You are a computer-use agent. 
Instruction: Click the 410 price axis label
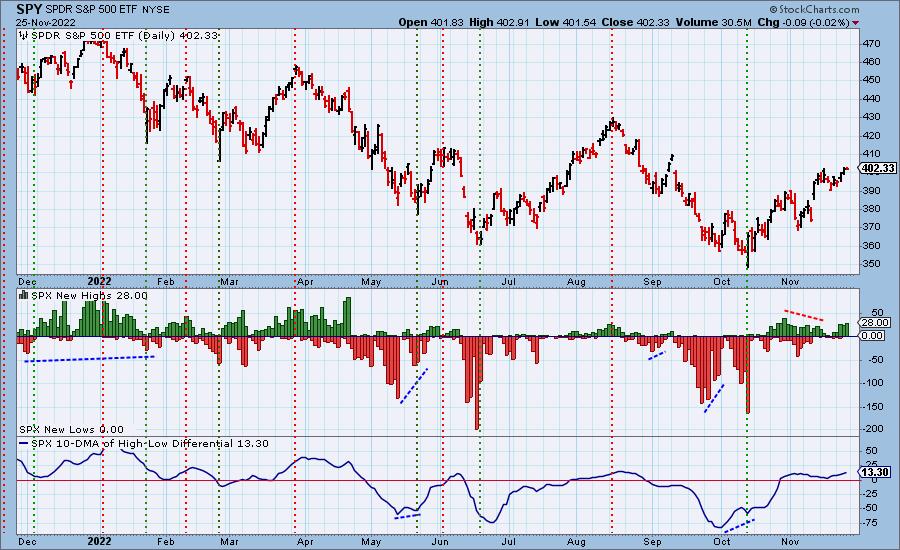coord(871,153)
